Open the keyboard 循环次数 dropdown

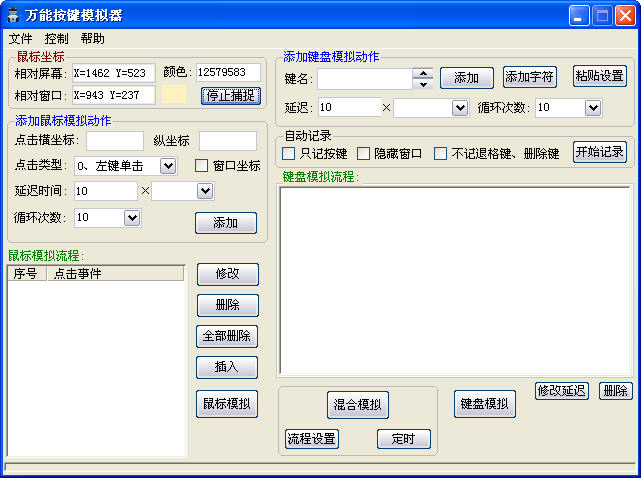592,107
